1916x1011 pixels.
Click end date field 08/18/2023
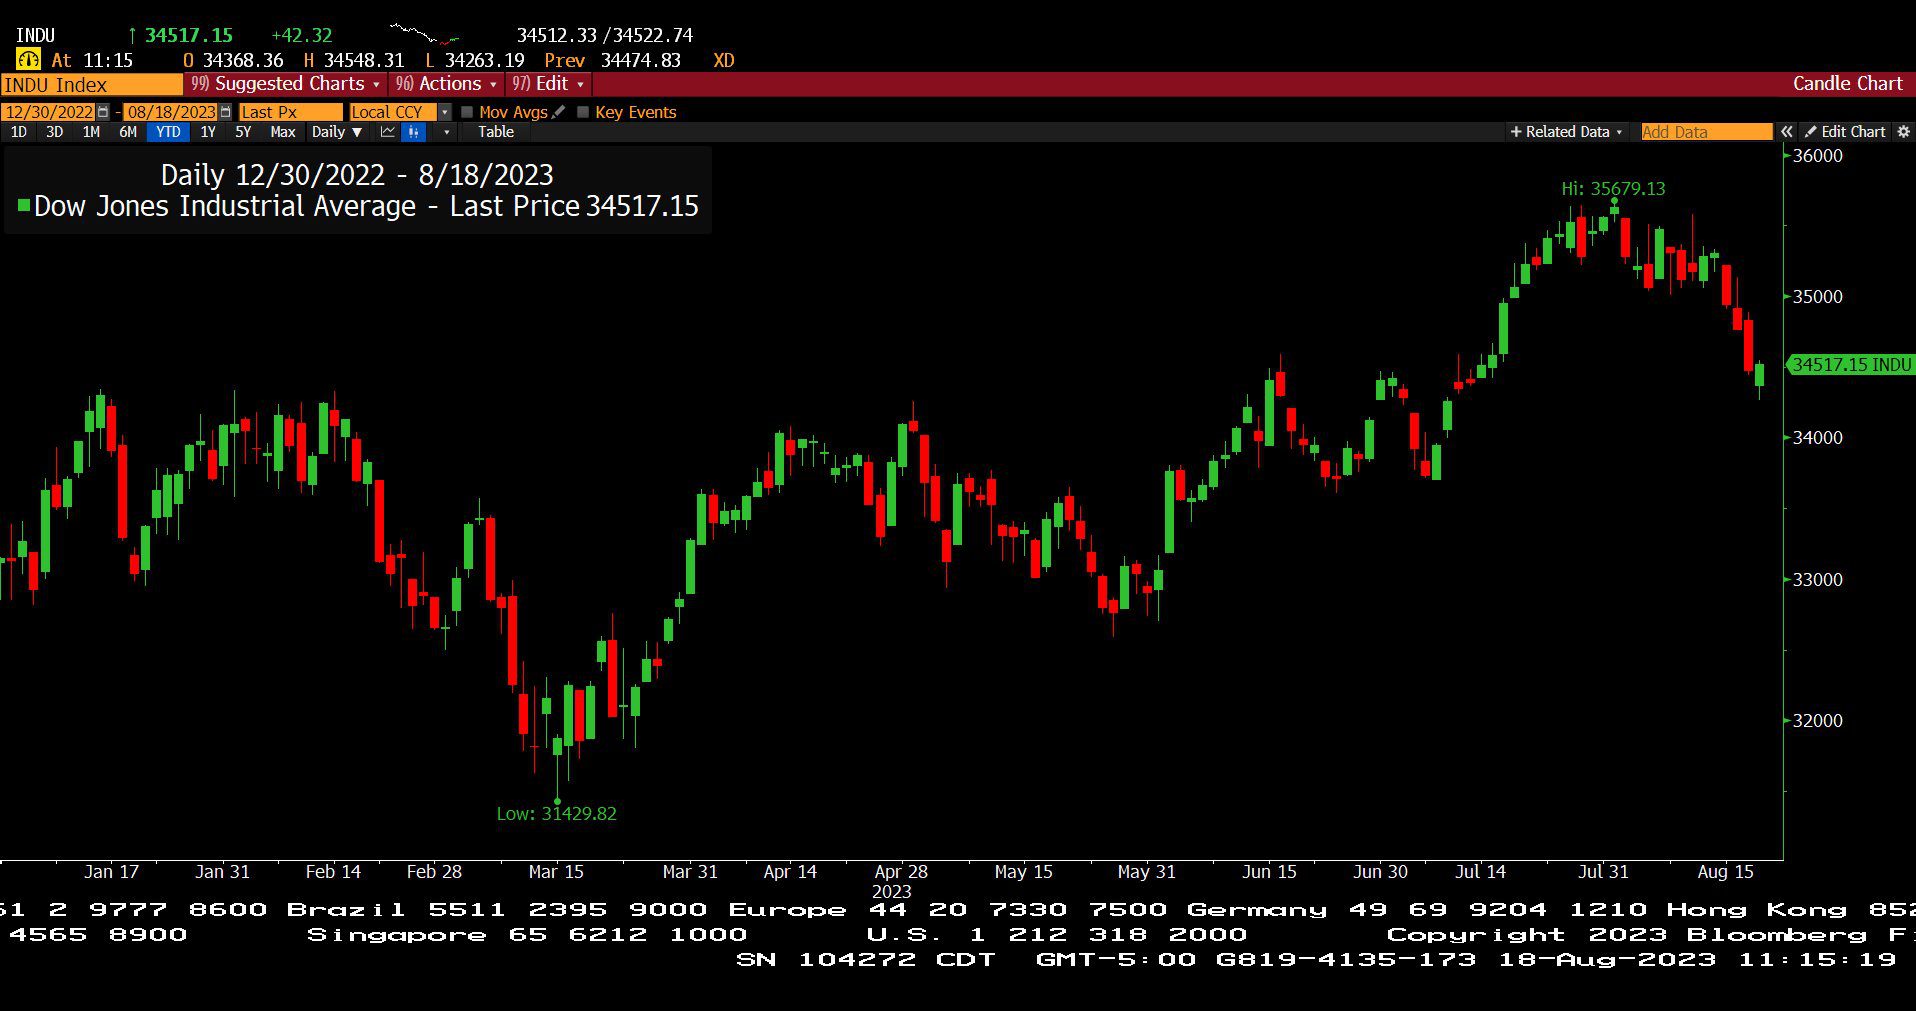[x=171, y=112]
